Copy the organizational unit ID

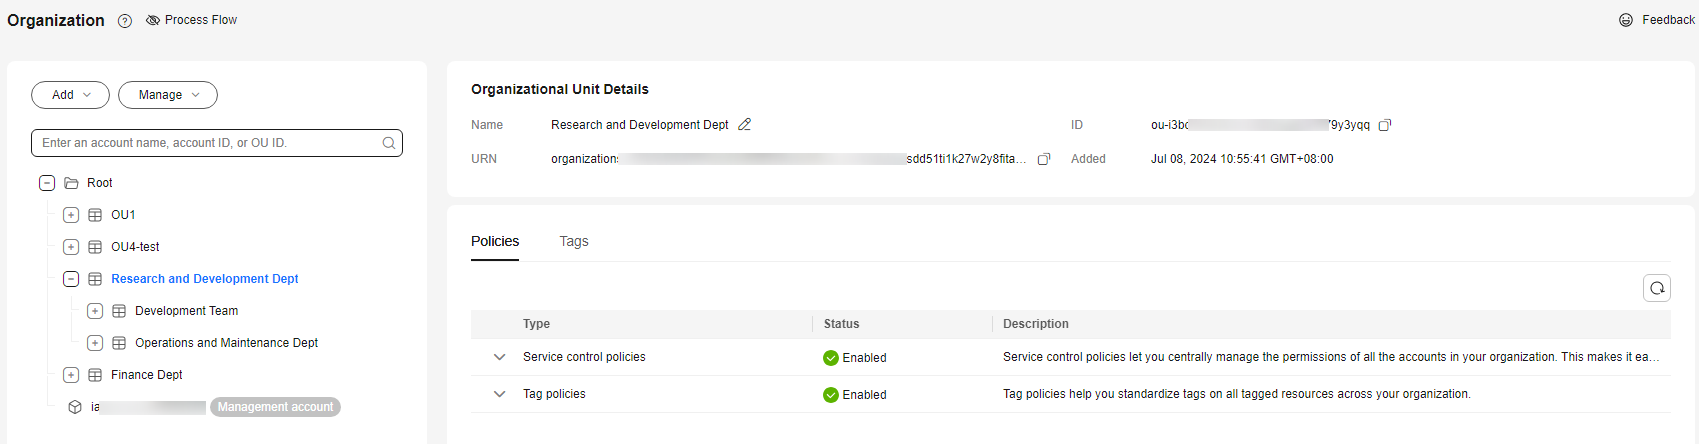1385,125
